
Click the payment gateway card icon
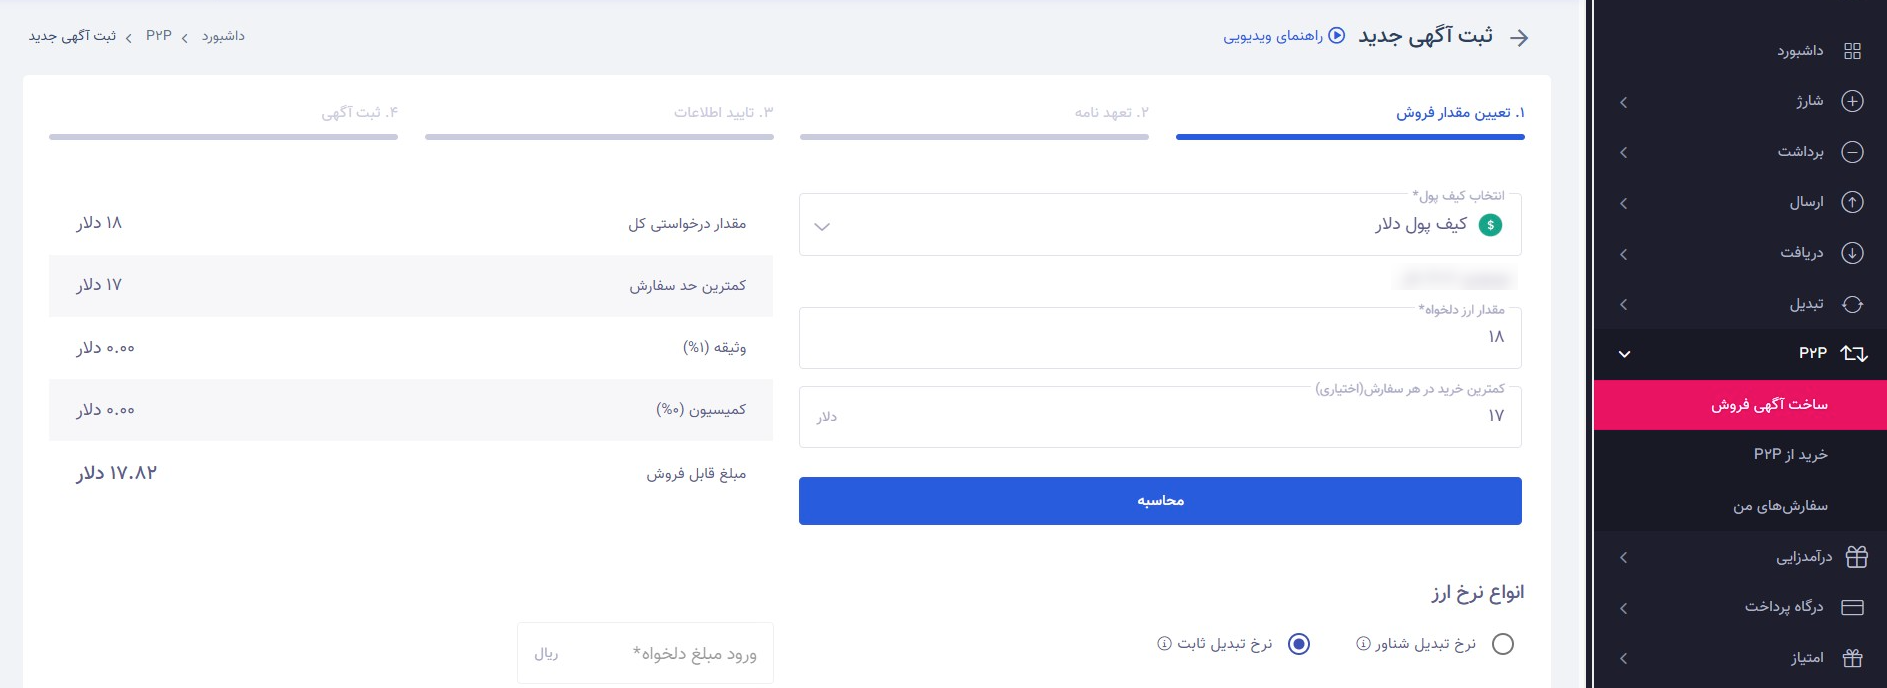click(1852, 607)
